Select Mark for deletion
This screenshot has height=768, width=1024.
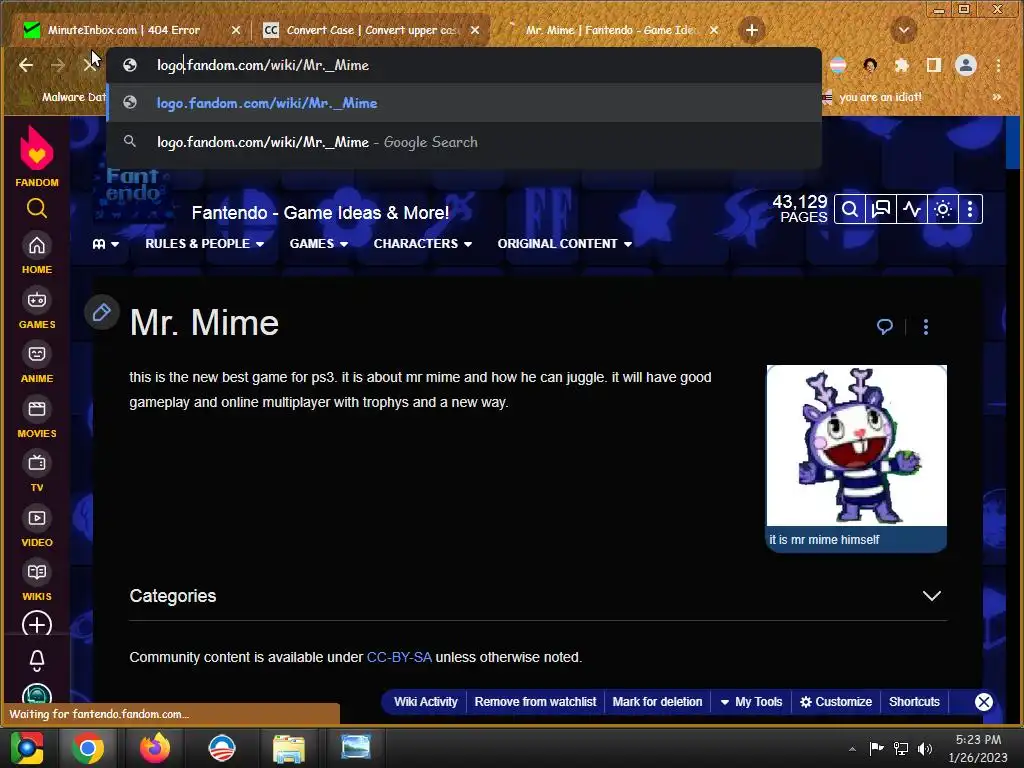(657, 702)
